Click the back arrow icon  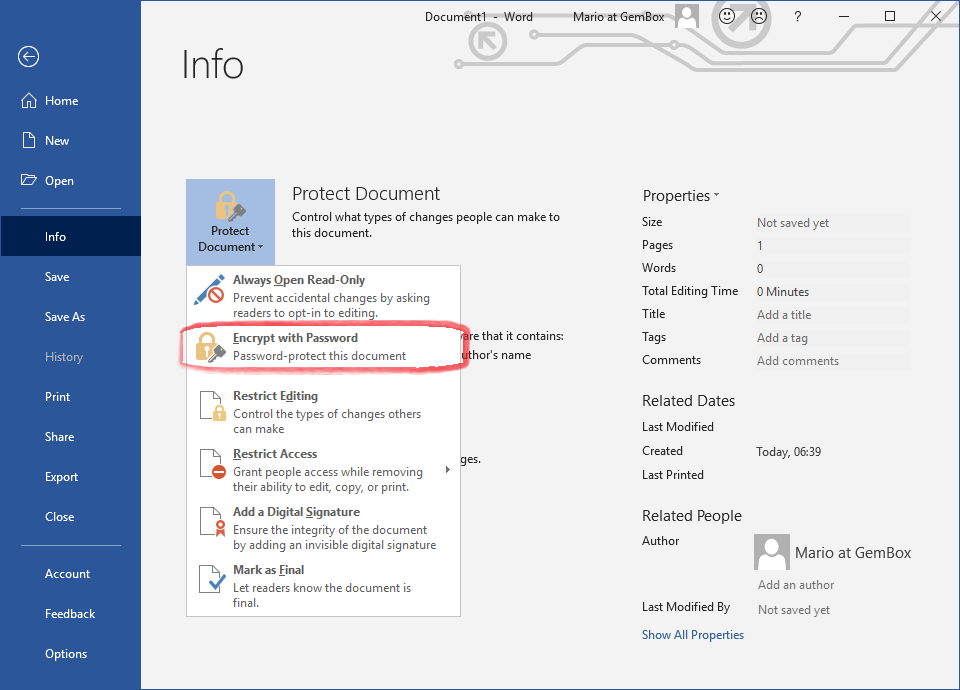(x=28, y=57)
